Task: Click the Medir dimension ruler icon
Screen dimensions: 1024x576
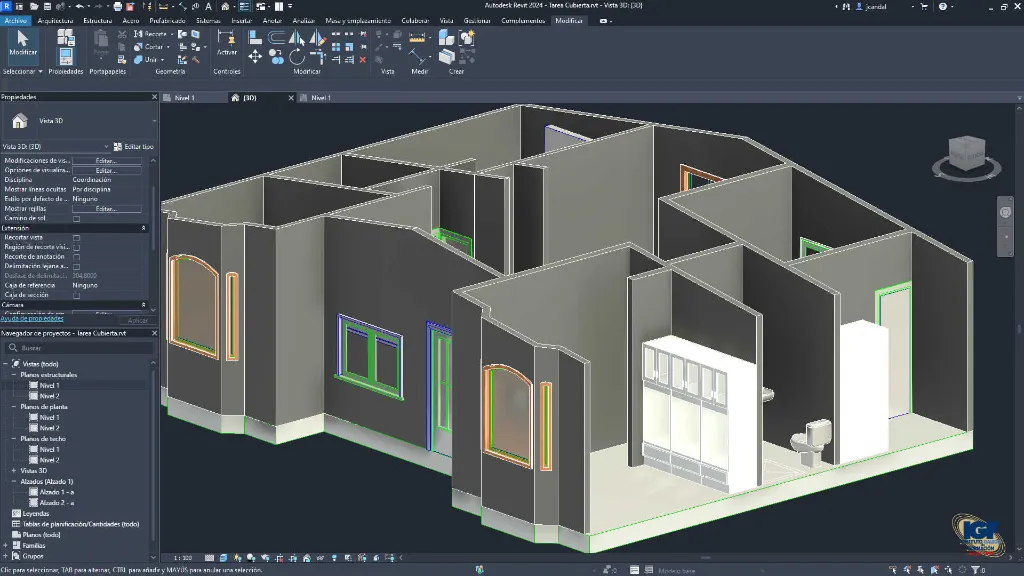Action: (417, 38)
